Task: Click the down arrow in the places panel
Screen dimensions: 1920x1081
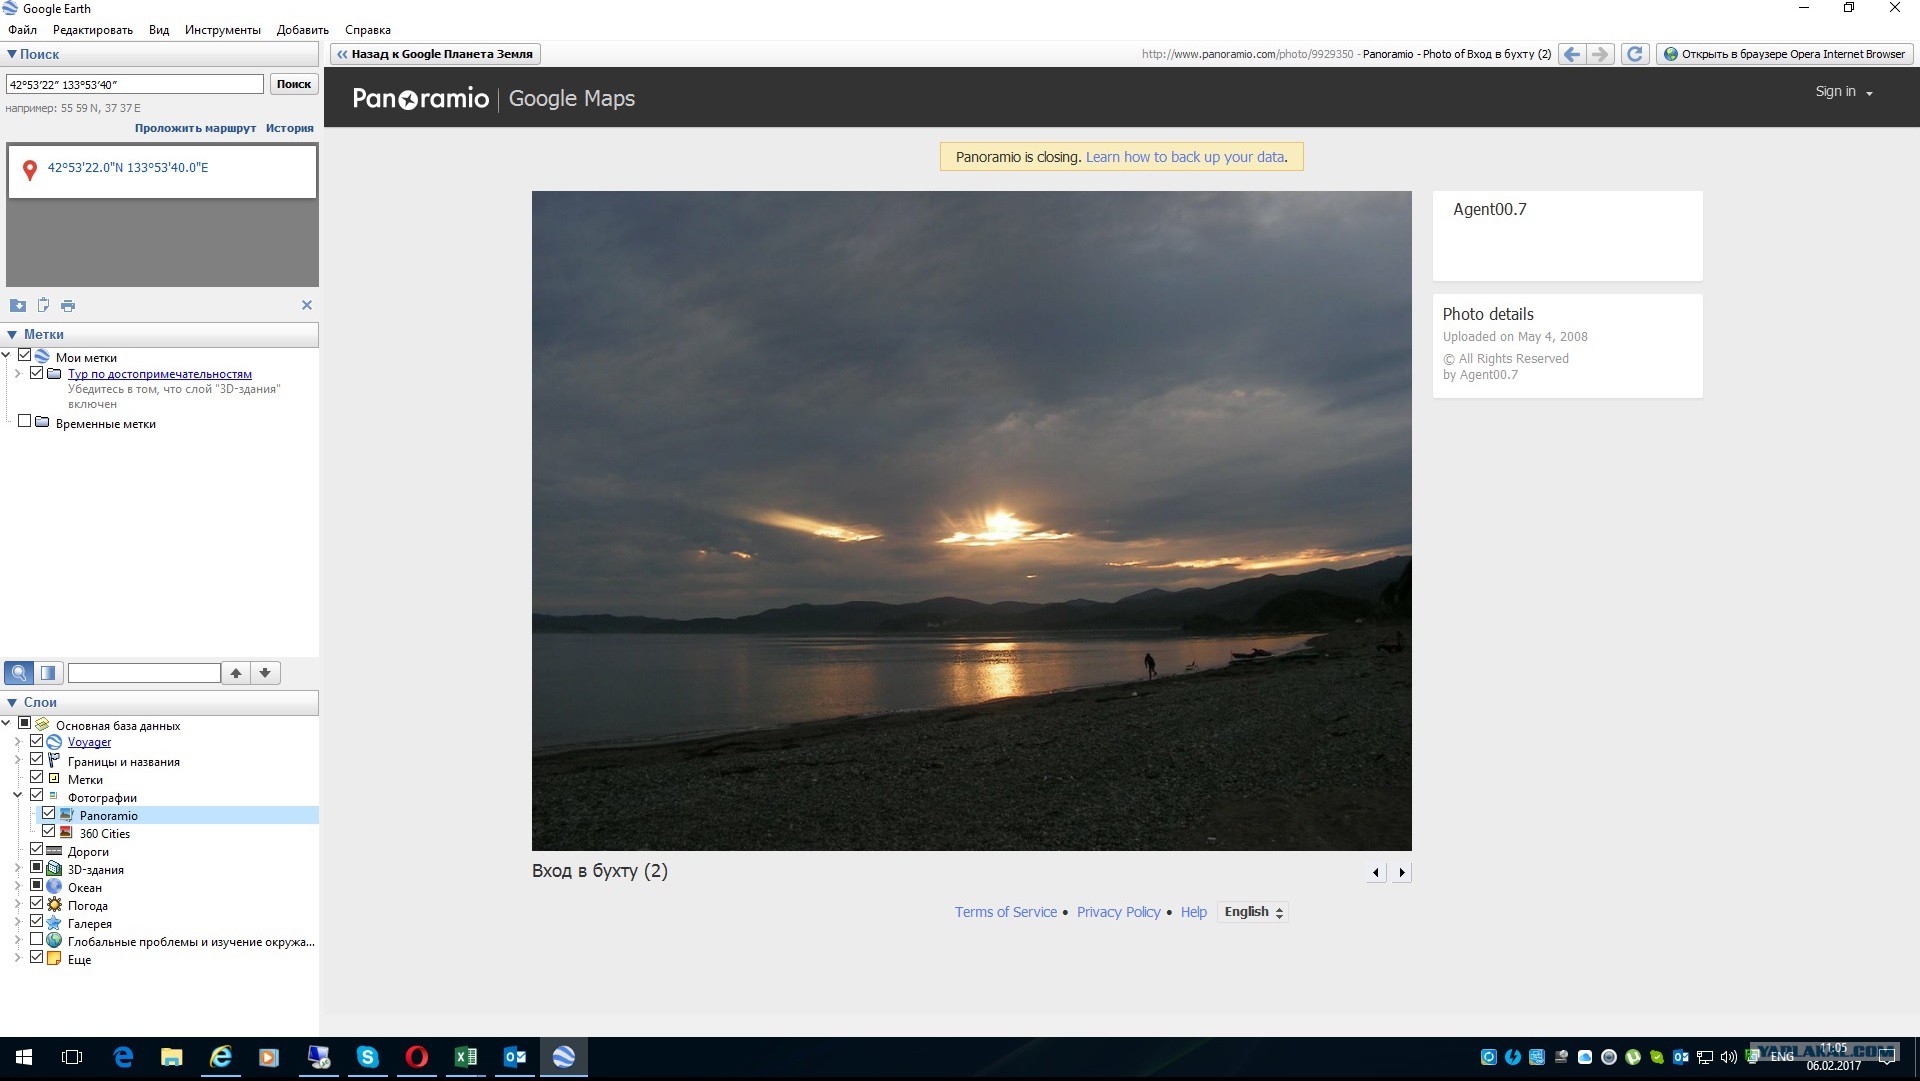Action: point(265,673)
